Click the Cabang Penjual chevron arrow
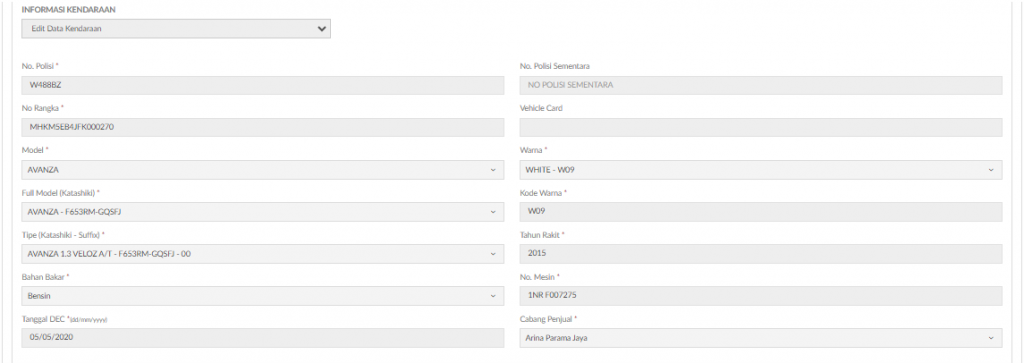Screen dimensions: 1024x363 (991, 338)
